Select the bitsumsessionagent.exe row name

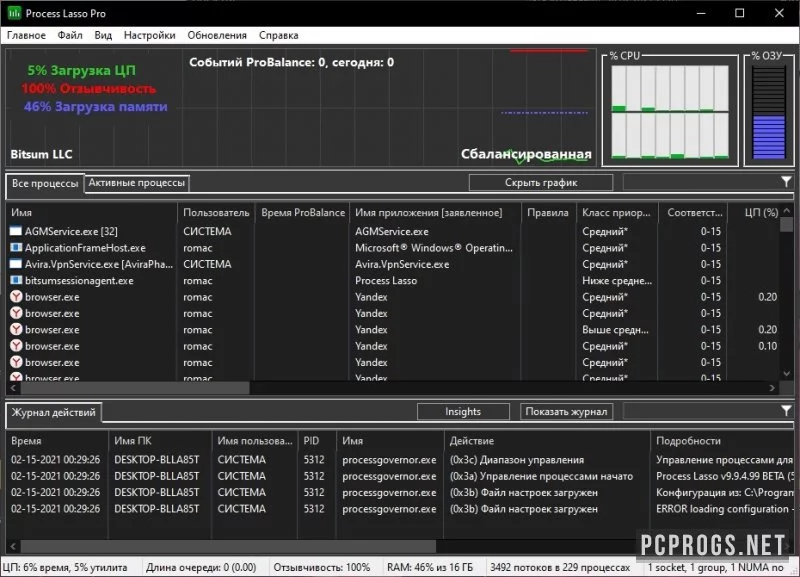[79, 281]
